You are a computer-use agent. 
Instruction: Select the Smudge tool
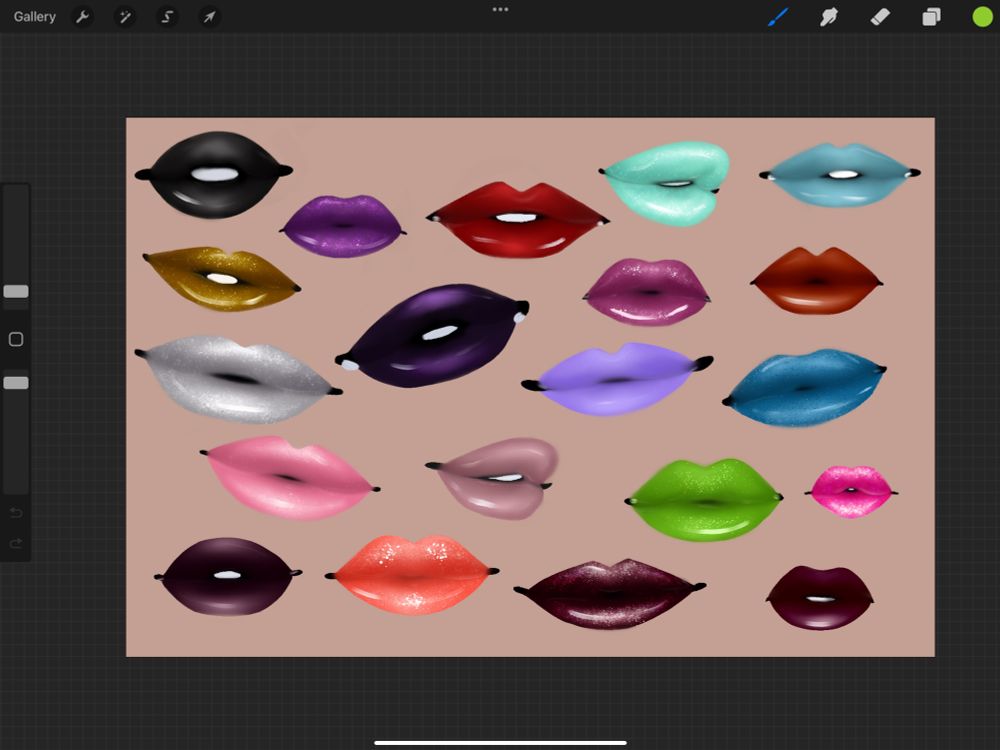pyautogui.click(x=829, y=16)
